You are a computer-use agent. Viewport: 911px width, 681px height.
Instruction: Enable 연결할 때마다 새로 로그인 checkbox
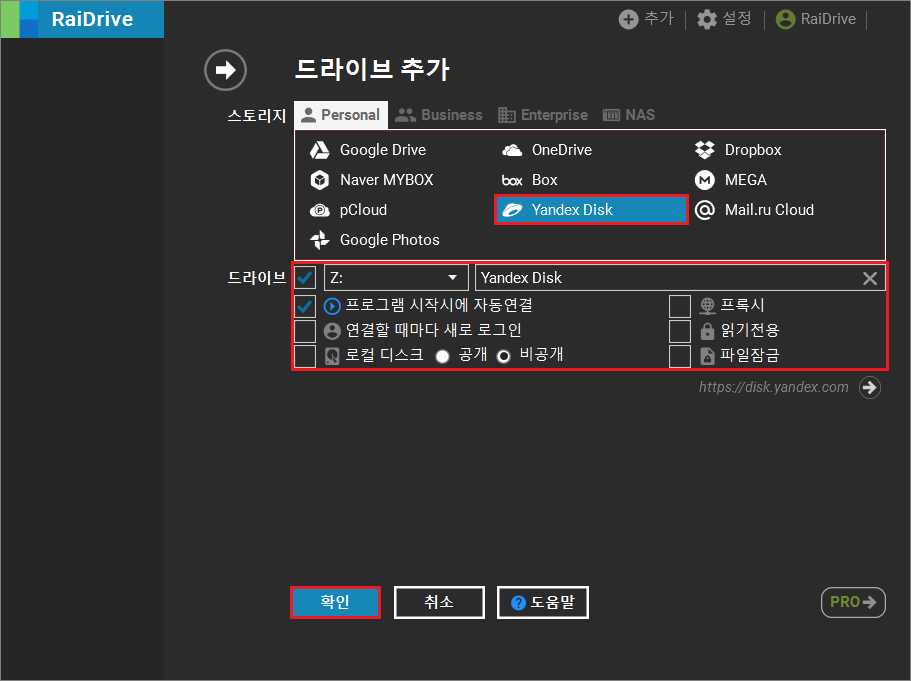(x=305, y=331)
